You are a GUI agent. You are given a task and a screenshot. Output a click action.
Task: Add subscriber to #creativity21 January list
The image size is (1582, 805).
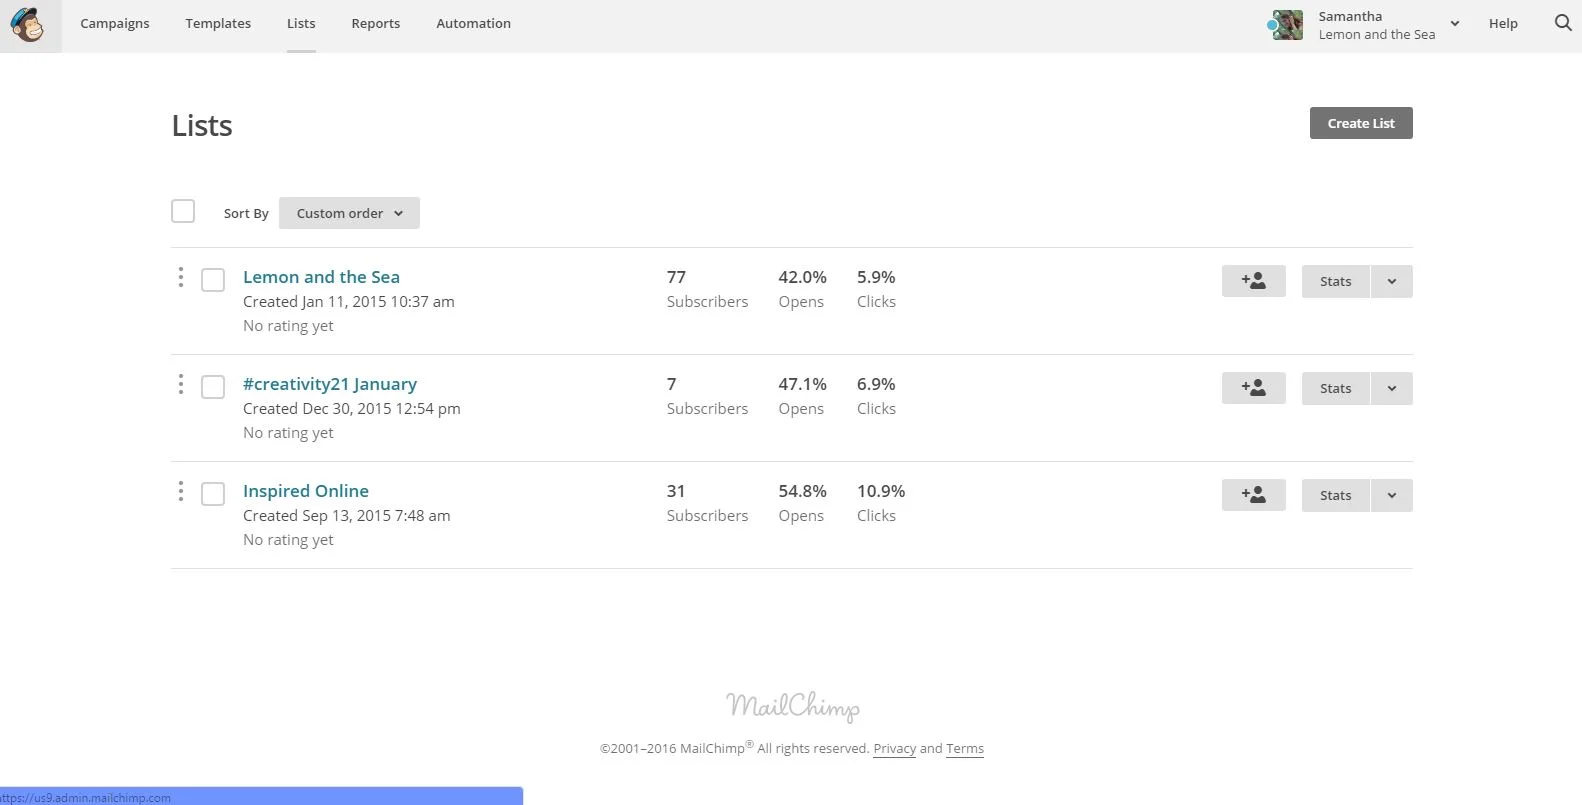tap(1253, 388)
